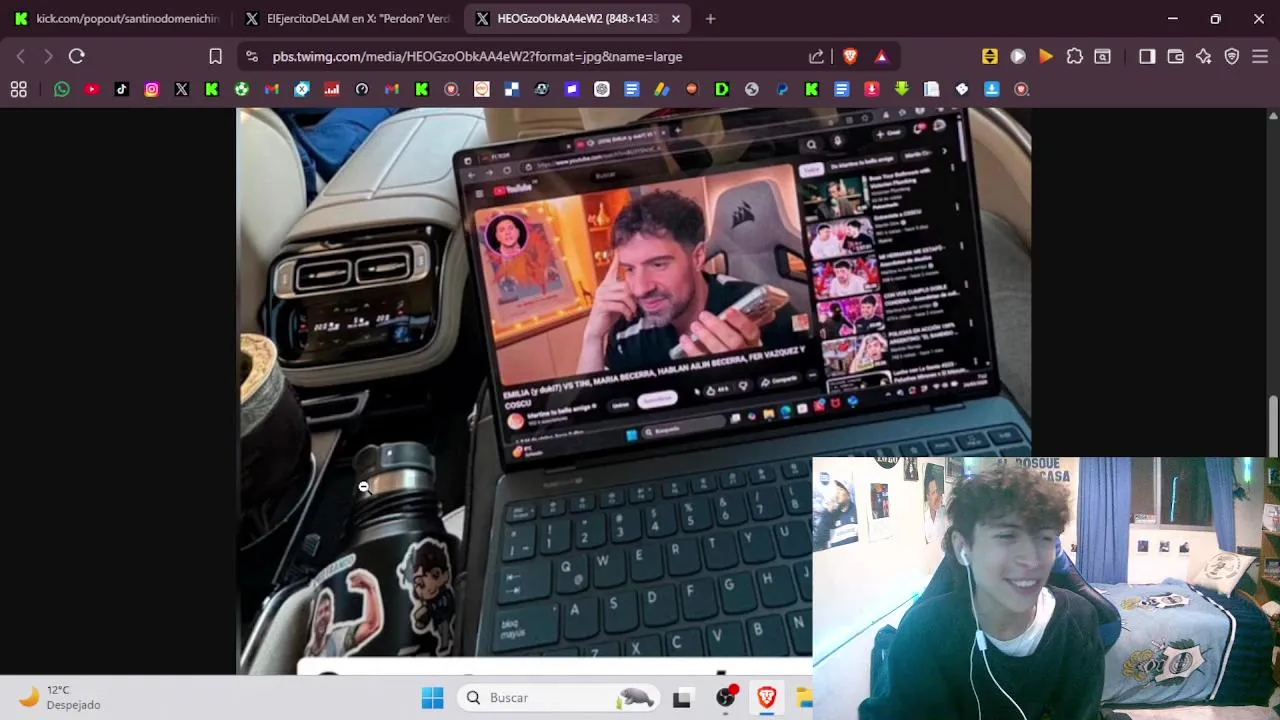The height and width of the screenshot is (720, 1280).
Task: Open Brave Rewards triangle icon
Action: (x=881, y=56)
